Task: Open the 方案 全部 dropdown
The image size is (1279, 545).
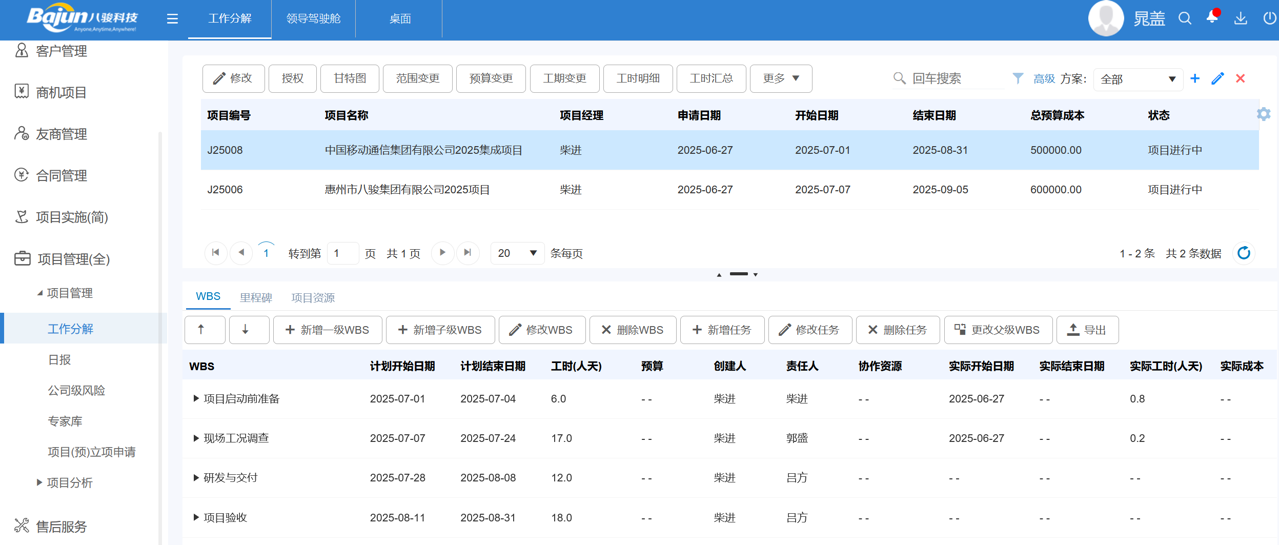Action: [x=1138, y=79]
